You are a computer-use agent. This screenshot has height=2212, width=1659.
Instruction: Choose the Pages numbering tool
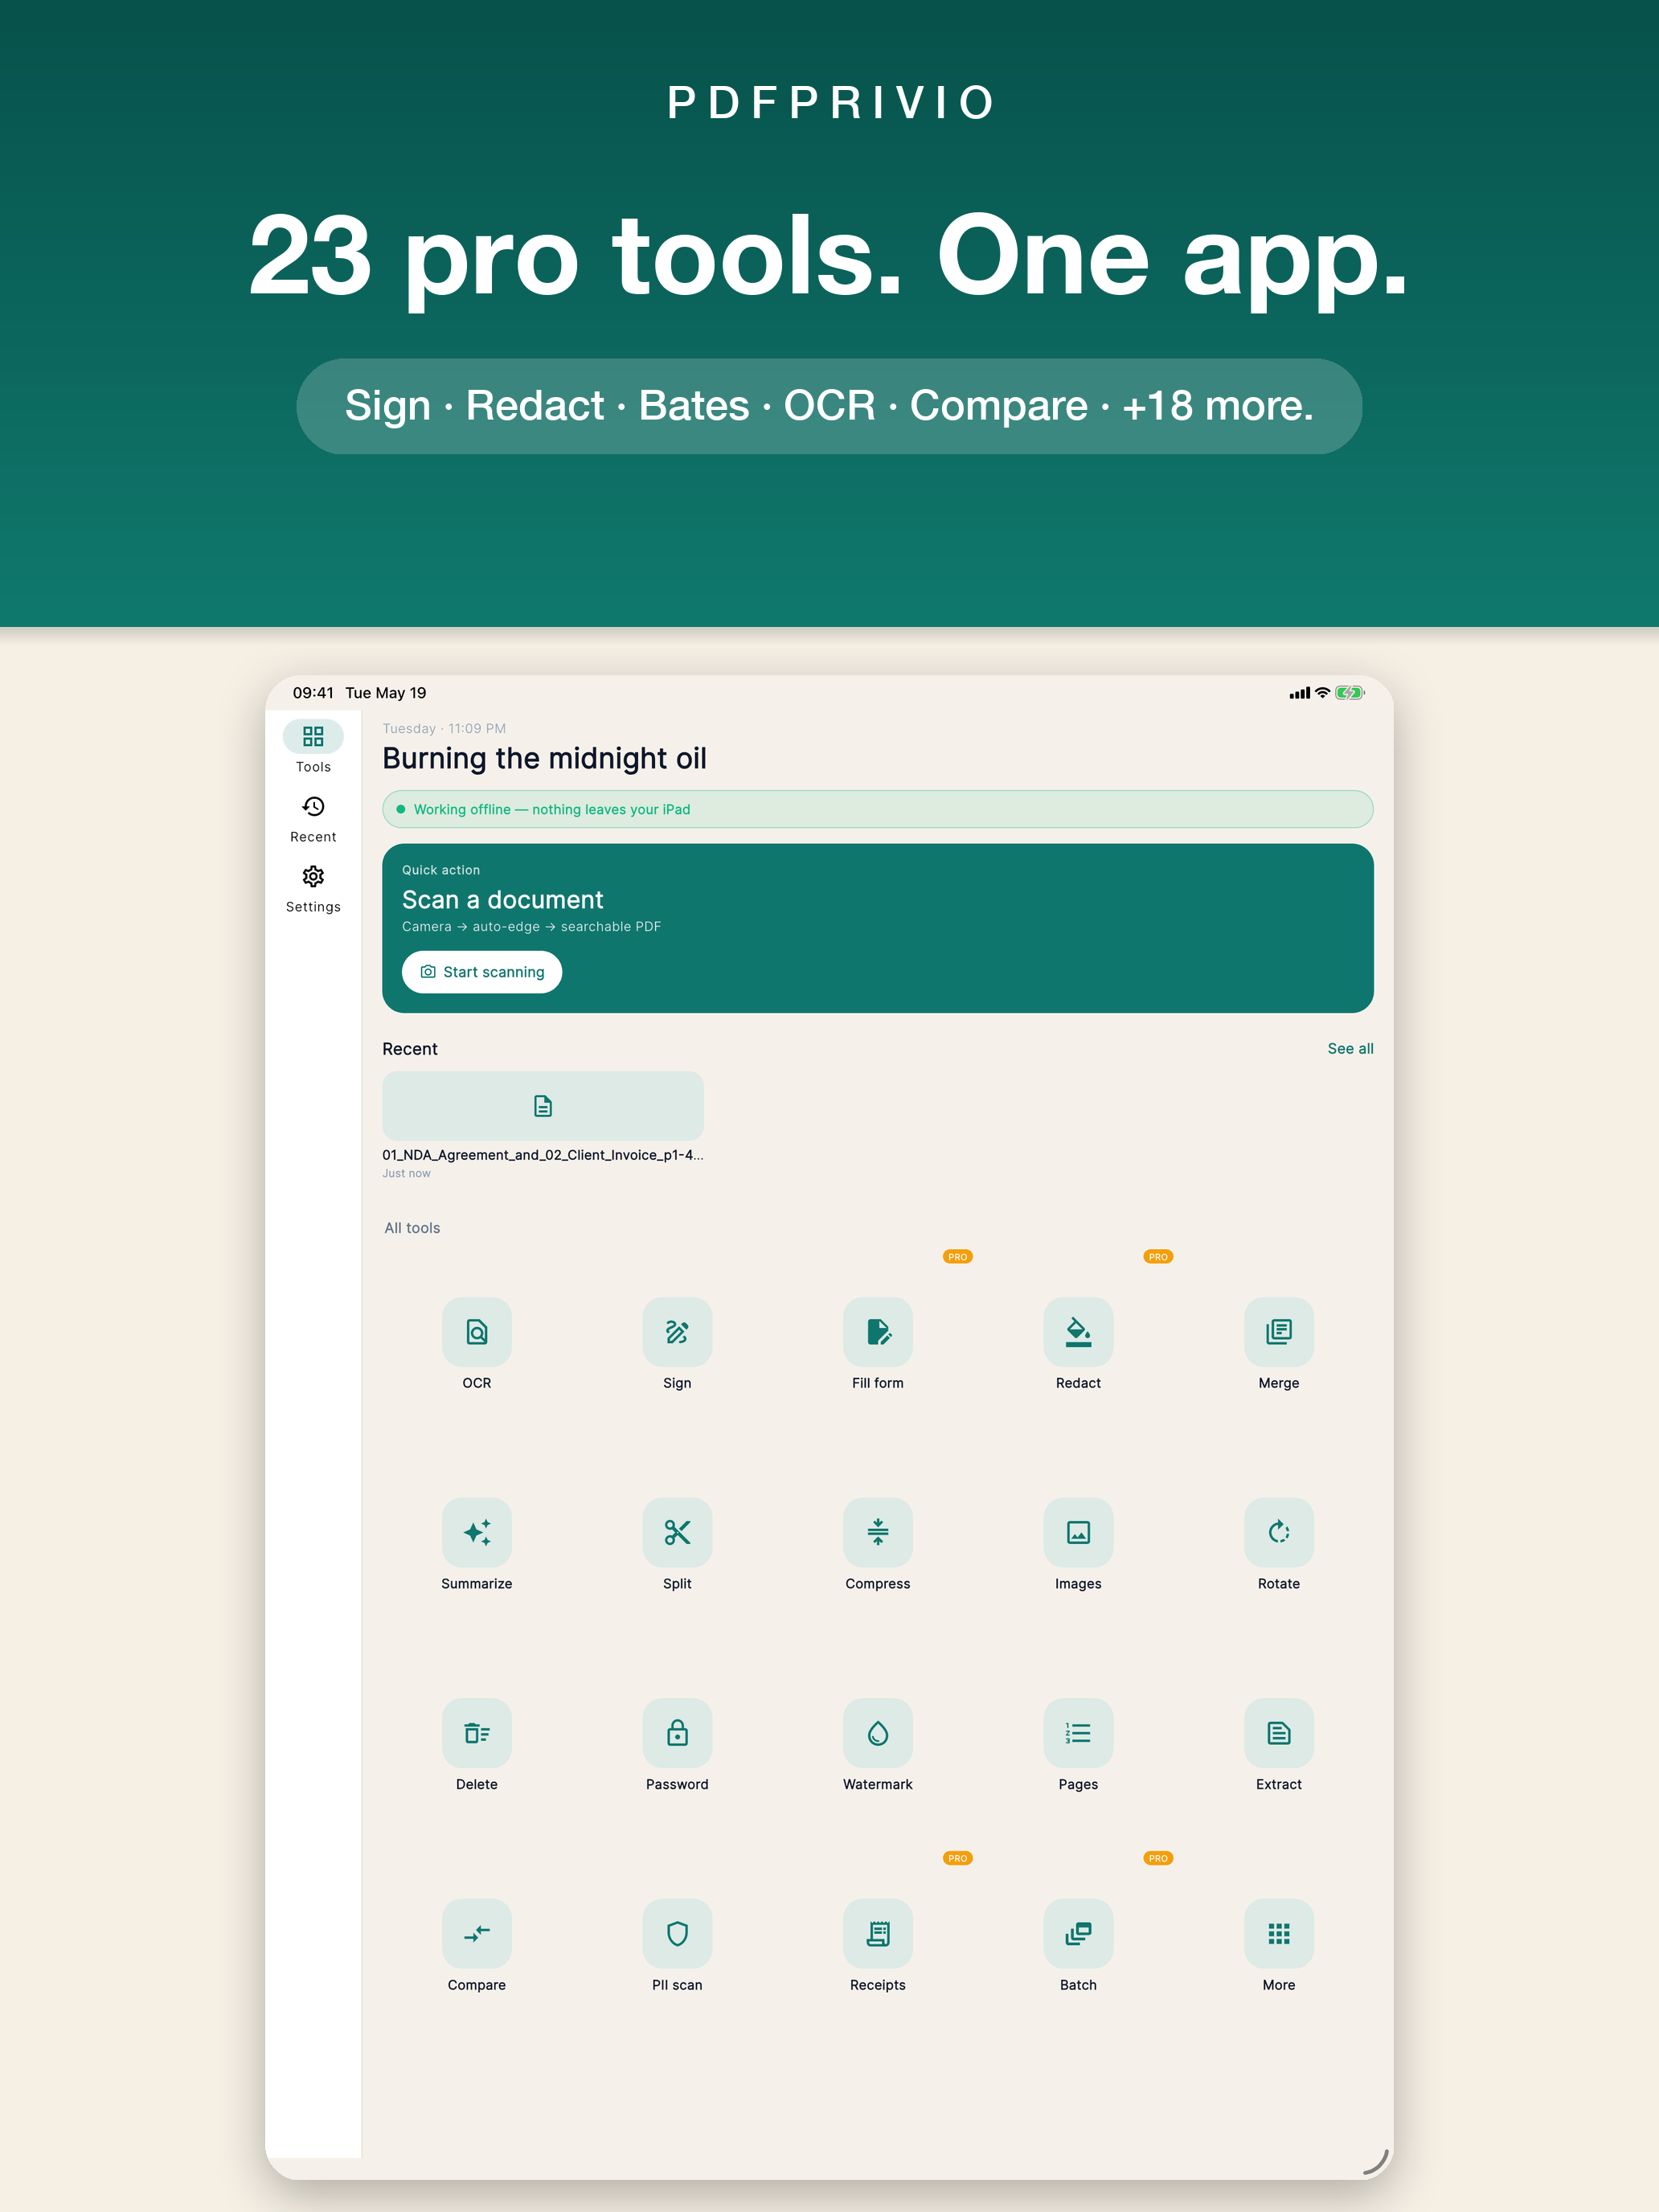[x=1078, y=1733]
